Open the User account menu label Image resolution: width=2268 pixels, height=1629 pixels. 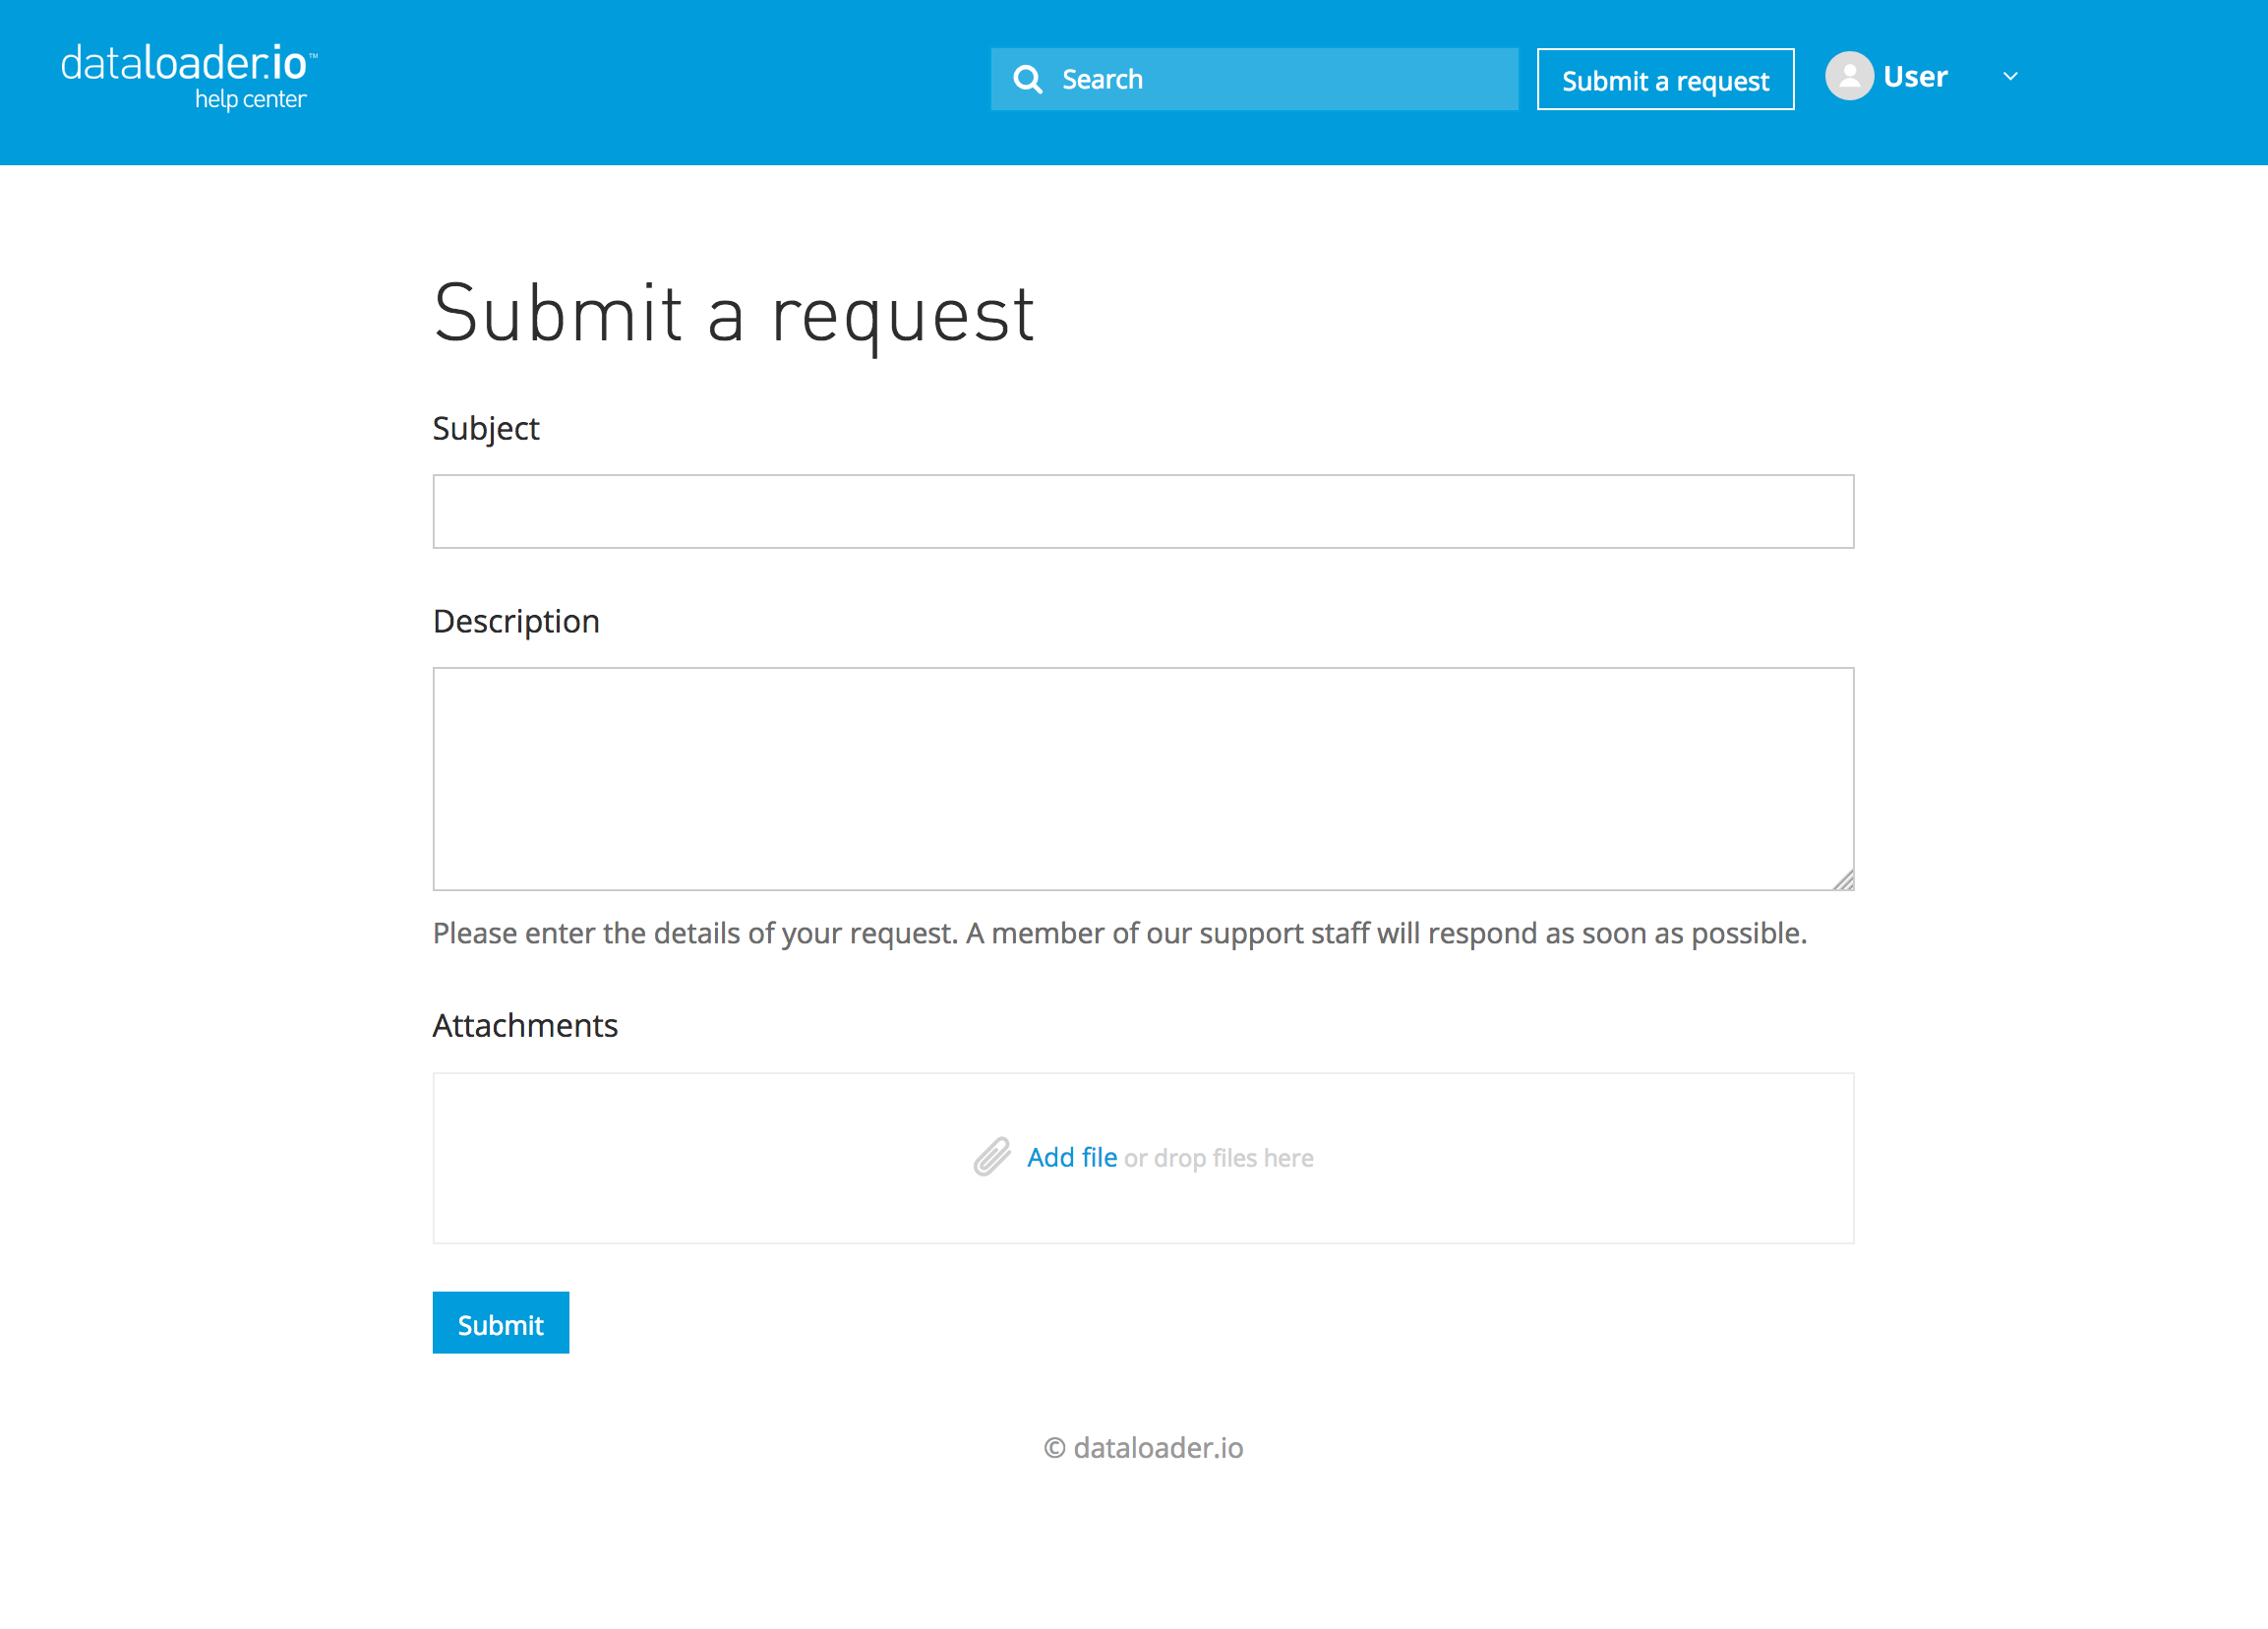[1915, 77]
